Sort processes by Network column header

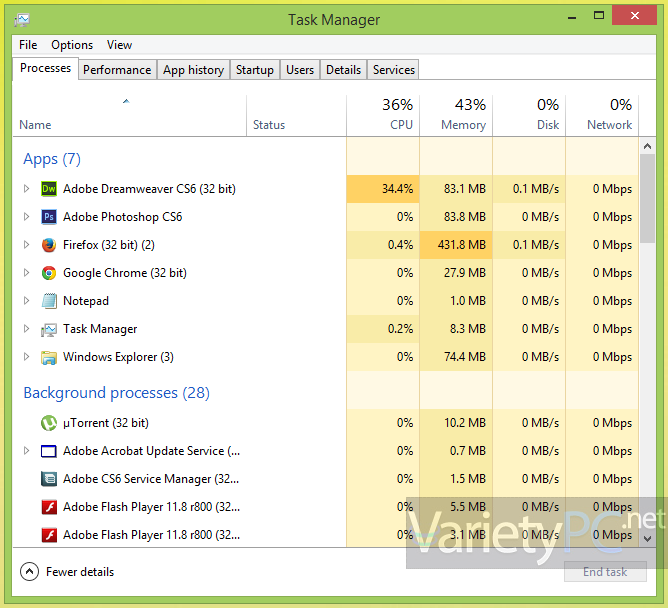pyautogui.click(x=602, y=115)
